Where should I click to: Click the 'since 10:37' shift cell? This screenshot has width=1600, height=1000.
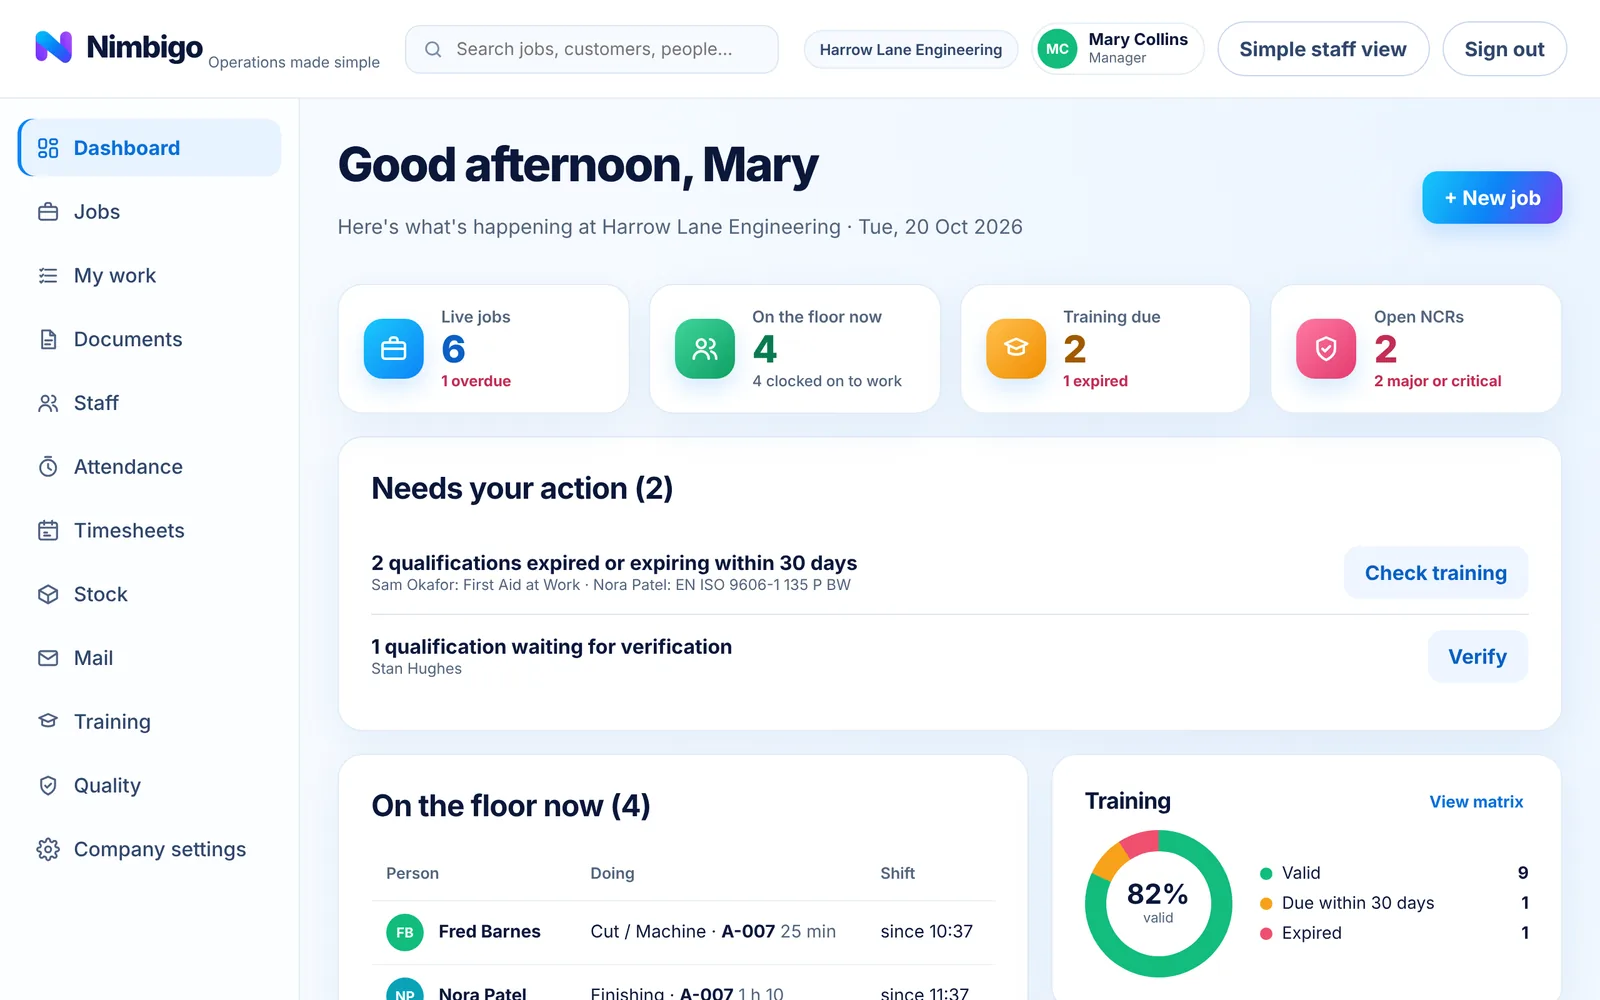(x=926, y=932)
